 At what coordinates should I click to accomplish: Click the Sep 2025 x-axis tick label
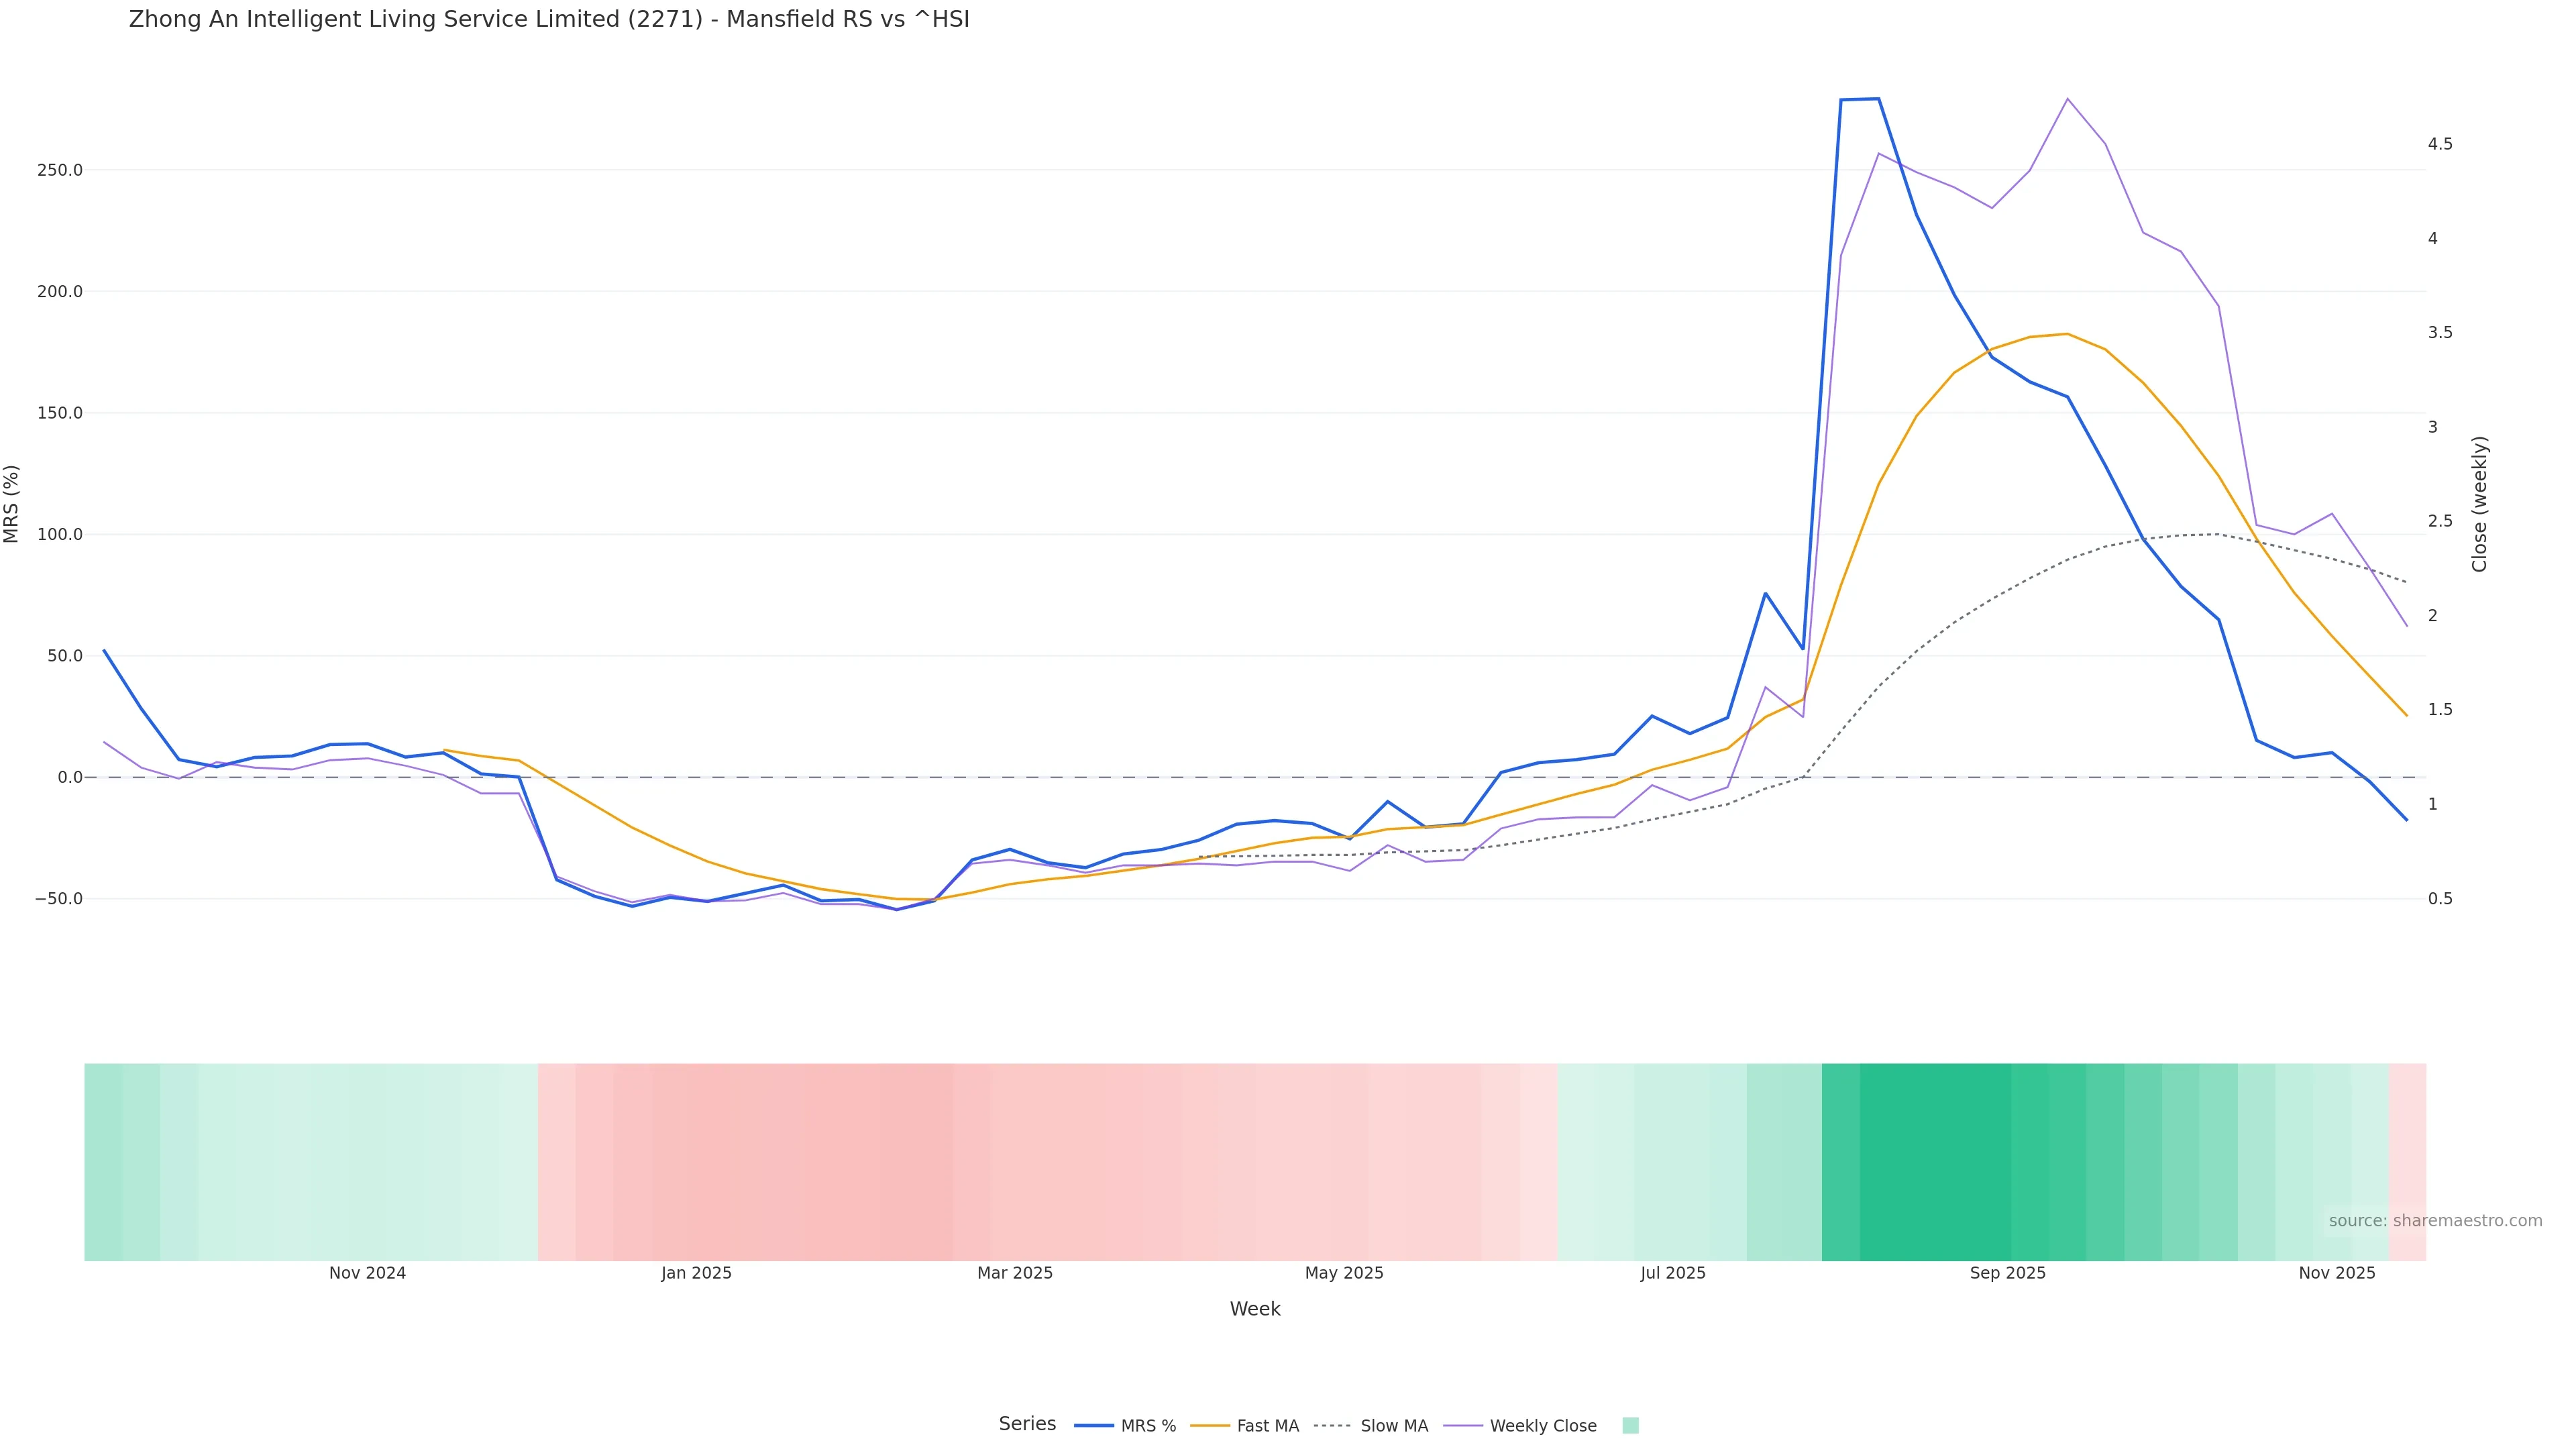[2007, 1273]
